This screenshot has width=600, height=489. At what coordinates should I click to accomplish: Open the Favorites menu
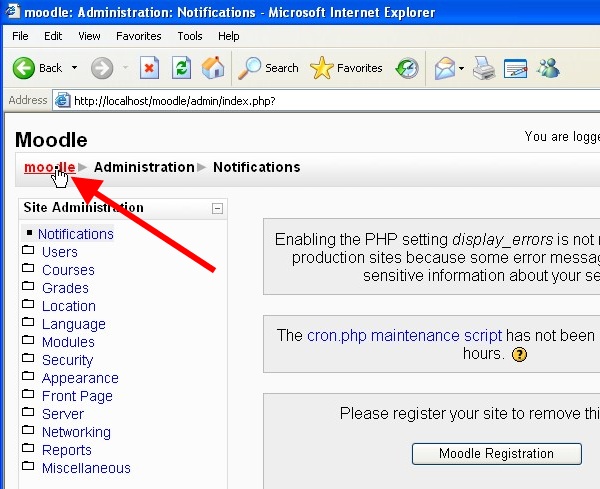139,36
